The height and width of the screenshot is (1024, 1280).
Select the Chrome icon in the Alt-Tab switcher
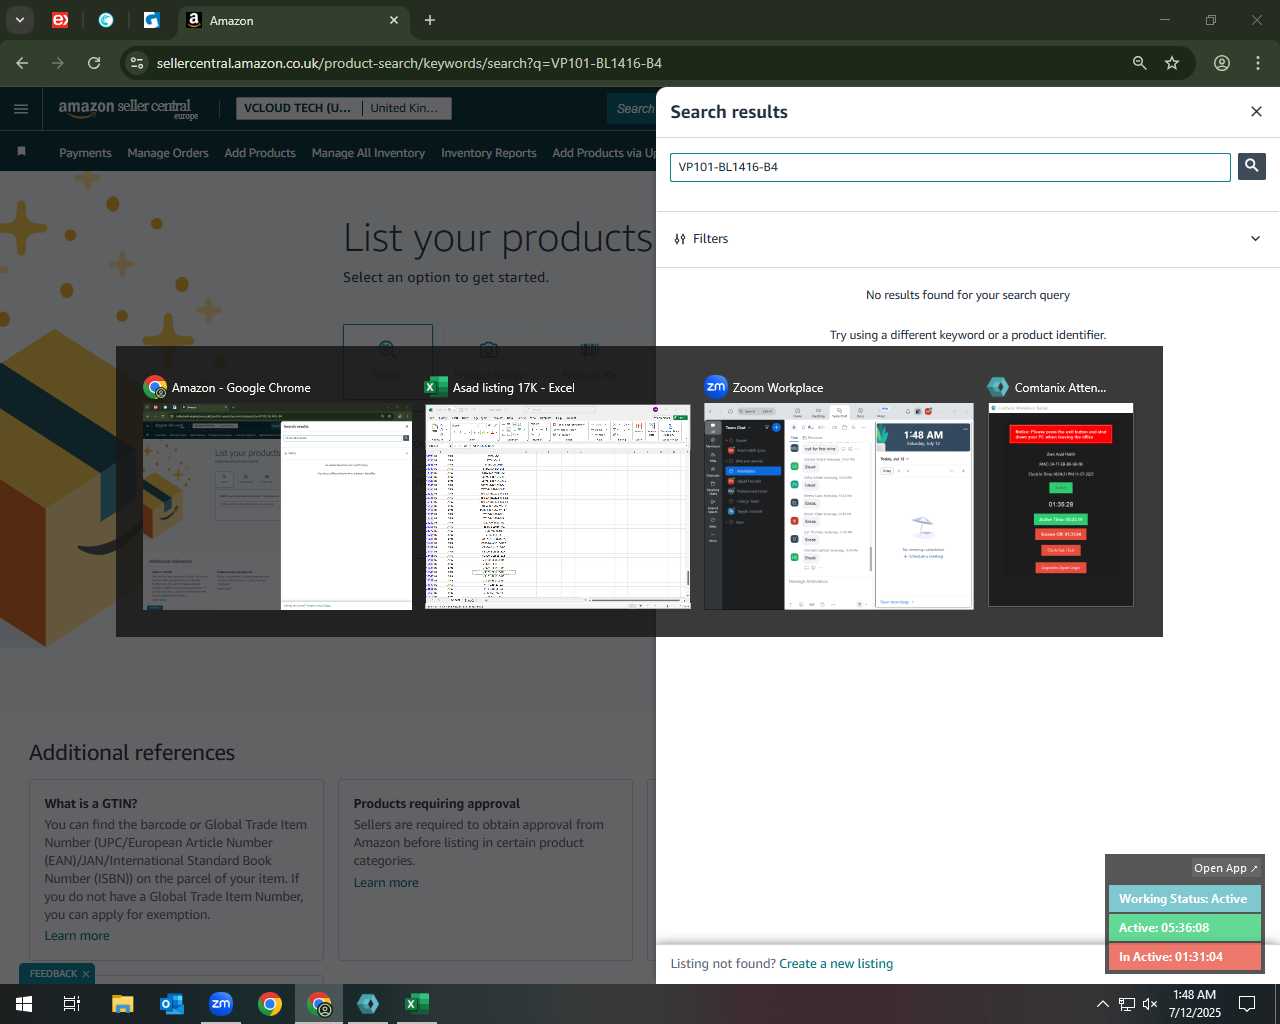[155, 387]
